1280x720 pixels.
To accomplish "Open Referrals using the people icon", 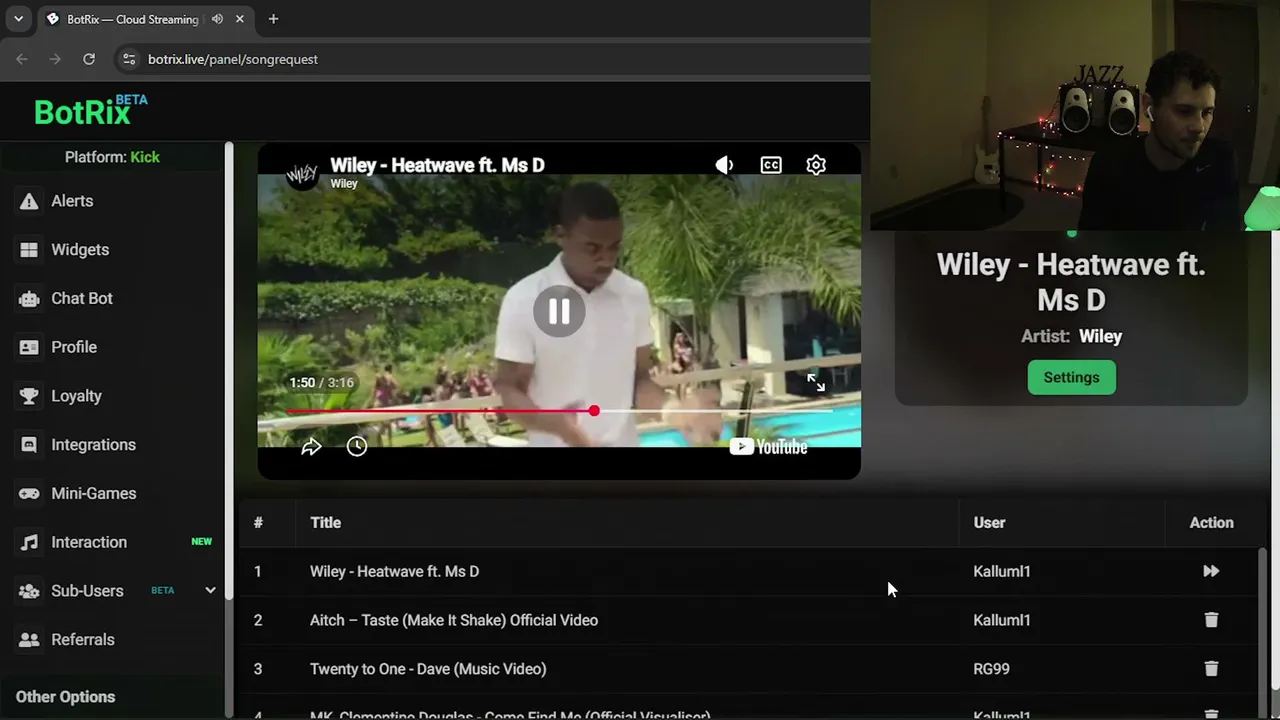I will coord(29,640).
